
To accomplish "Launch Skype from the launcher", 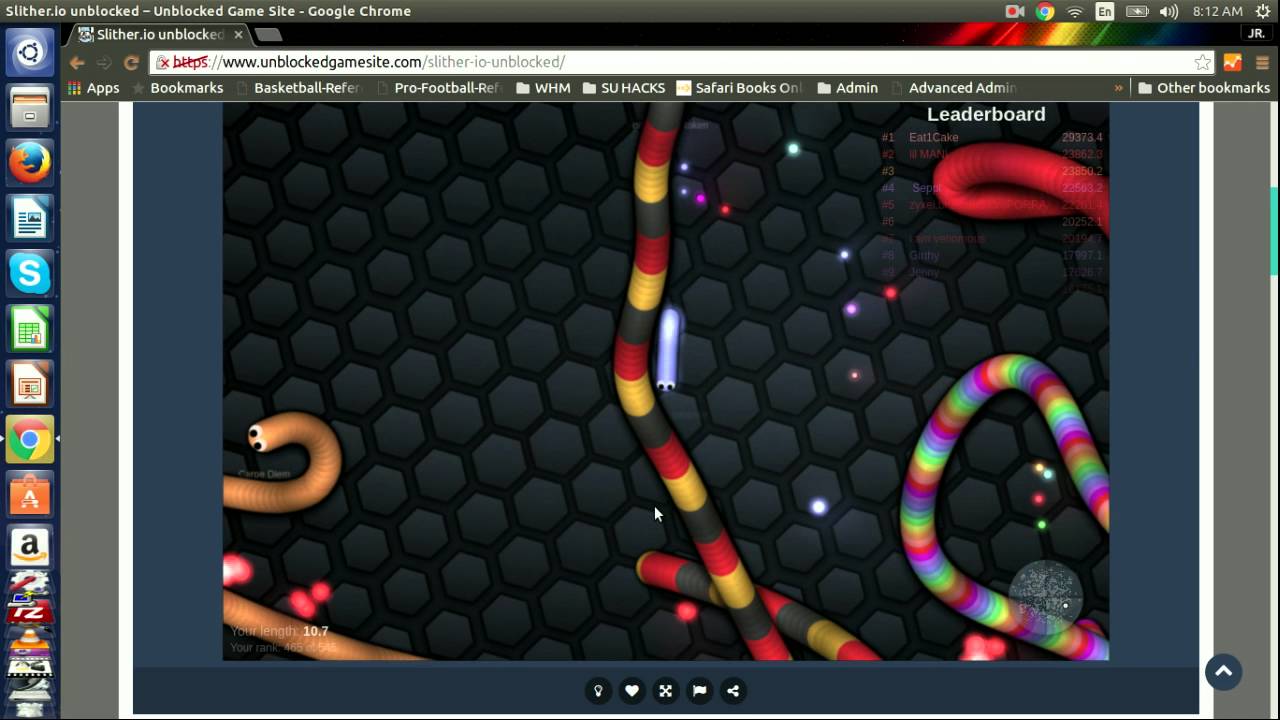I will tap(30, 273).
